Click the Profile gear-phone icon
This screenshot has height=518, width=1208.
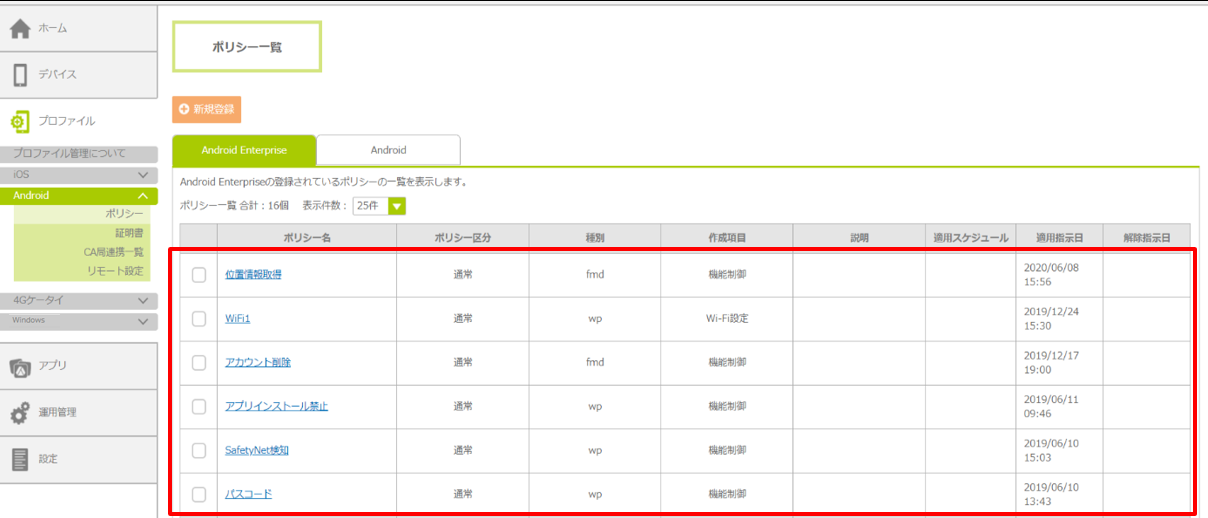[x=20, y=122]
